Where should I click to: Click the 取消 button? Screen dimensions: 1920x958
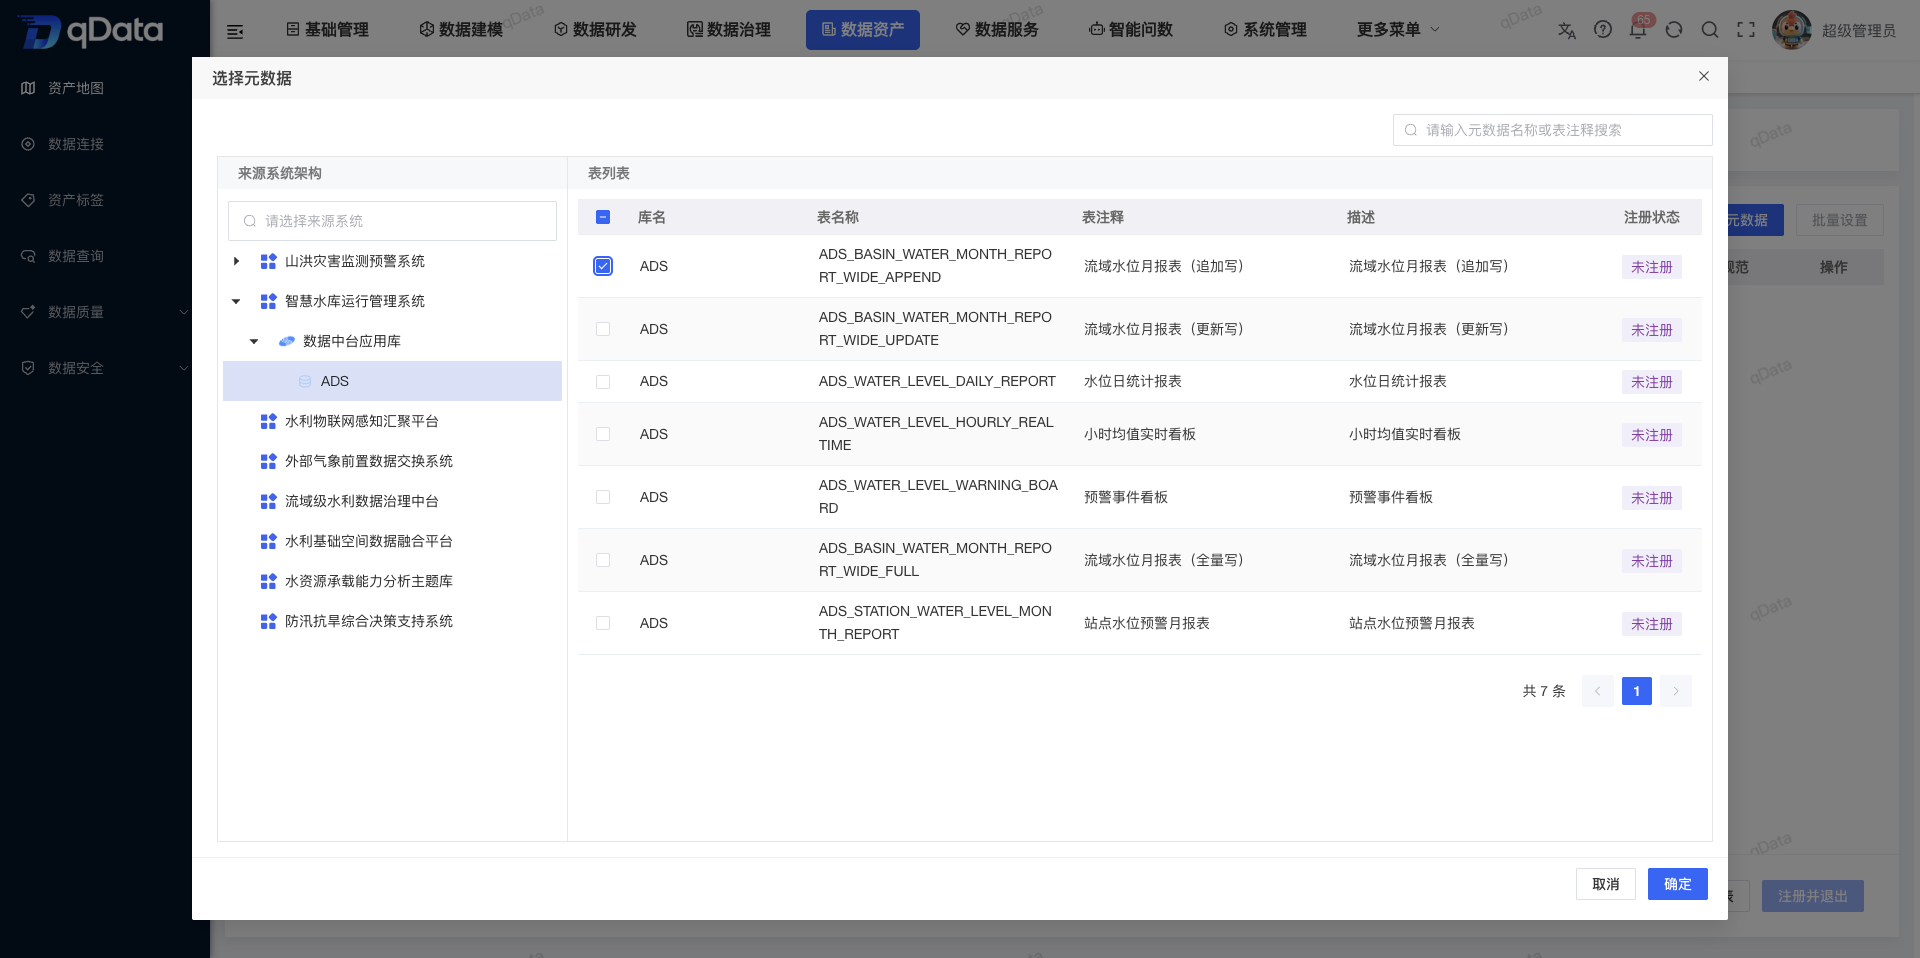1606,884
